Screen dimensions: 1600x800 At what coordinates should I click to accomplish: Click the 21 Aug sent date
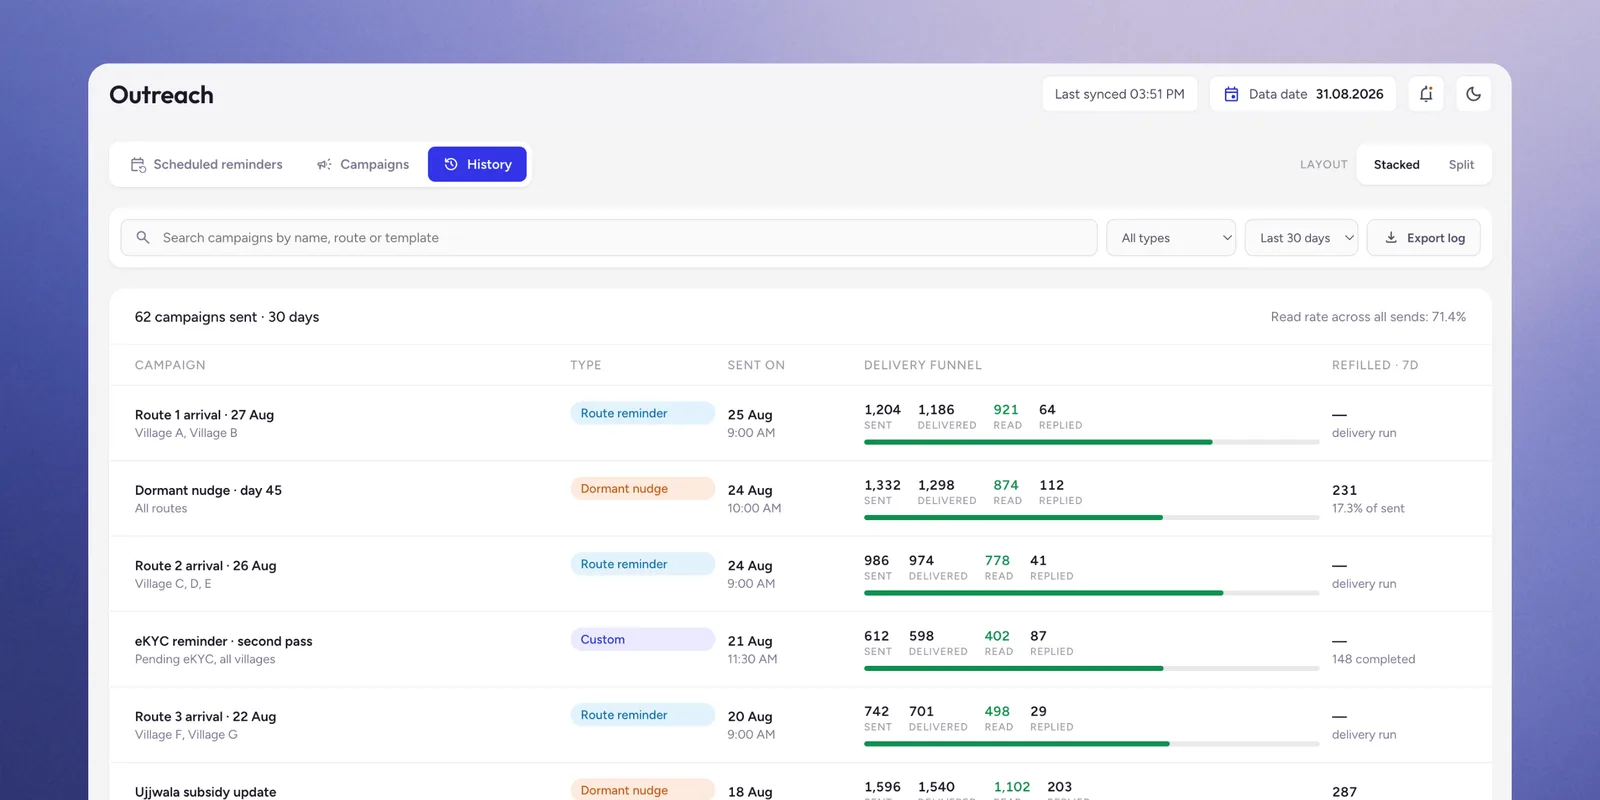pos(750,641)
